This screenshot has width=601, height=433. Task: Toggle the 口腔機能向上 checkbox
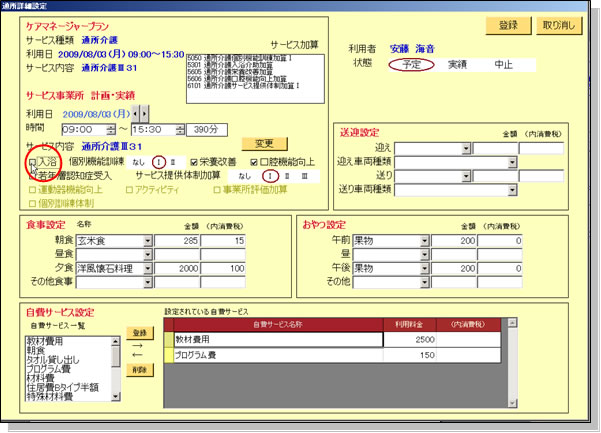pos(254,162)
